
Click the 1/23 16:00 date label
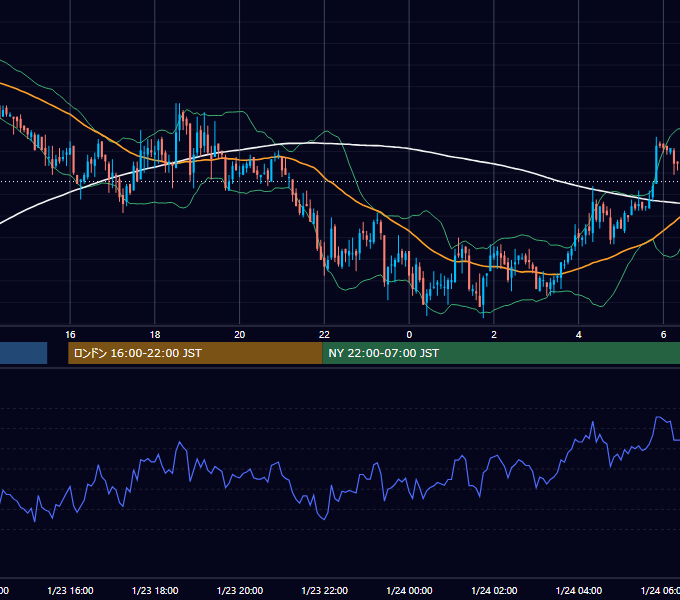pos(70,590)
